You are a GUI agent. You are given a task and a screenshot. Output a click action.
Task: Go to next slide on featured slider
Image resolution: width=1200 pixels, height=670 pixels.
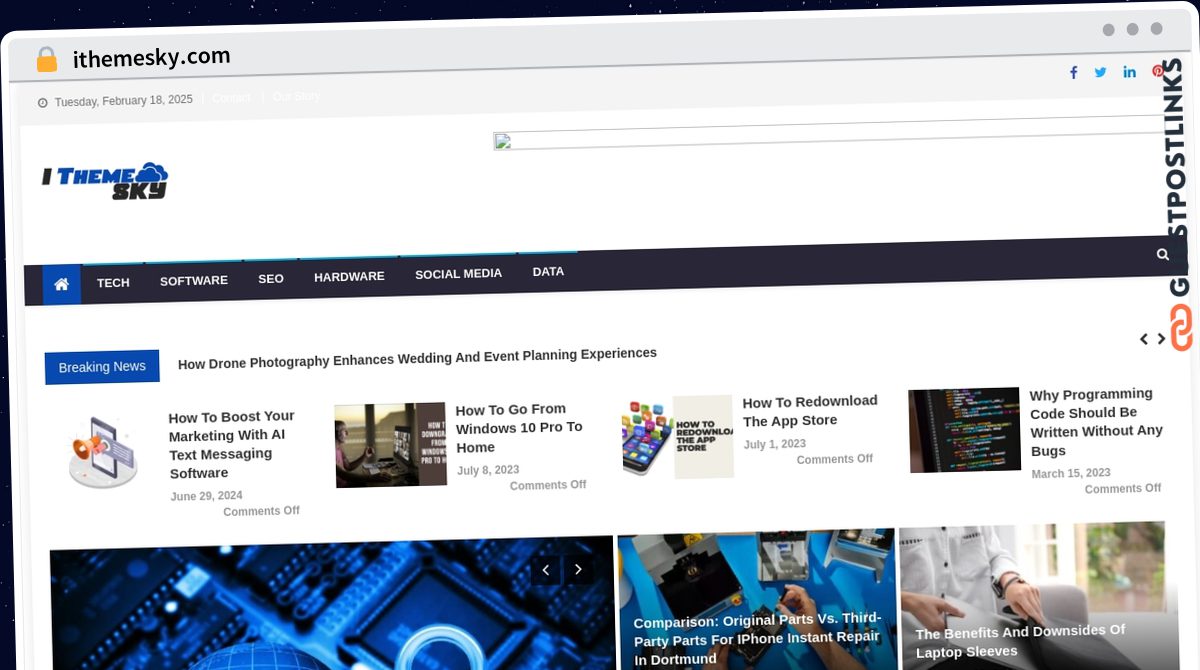tap(578, 570)
